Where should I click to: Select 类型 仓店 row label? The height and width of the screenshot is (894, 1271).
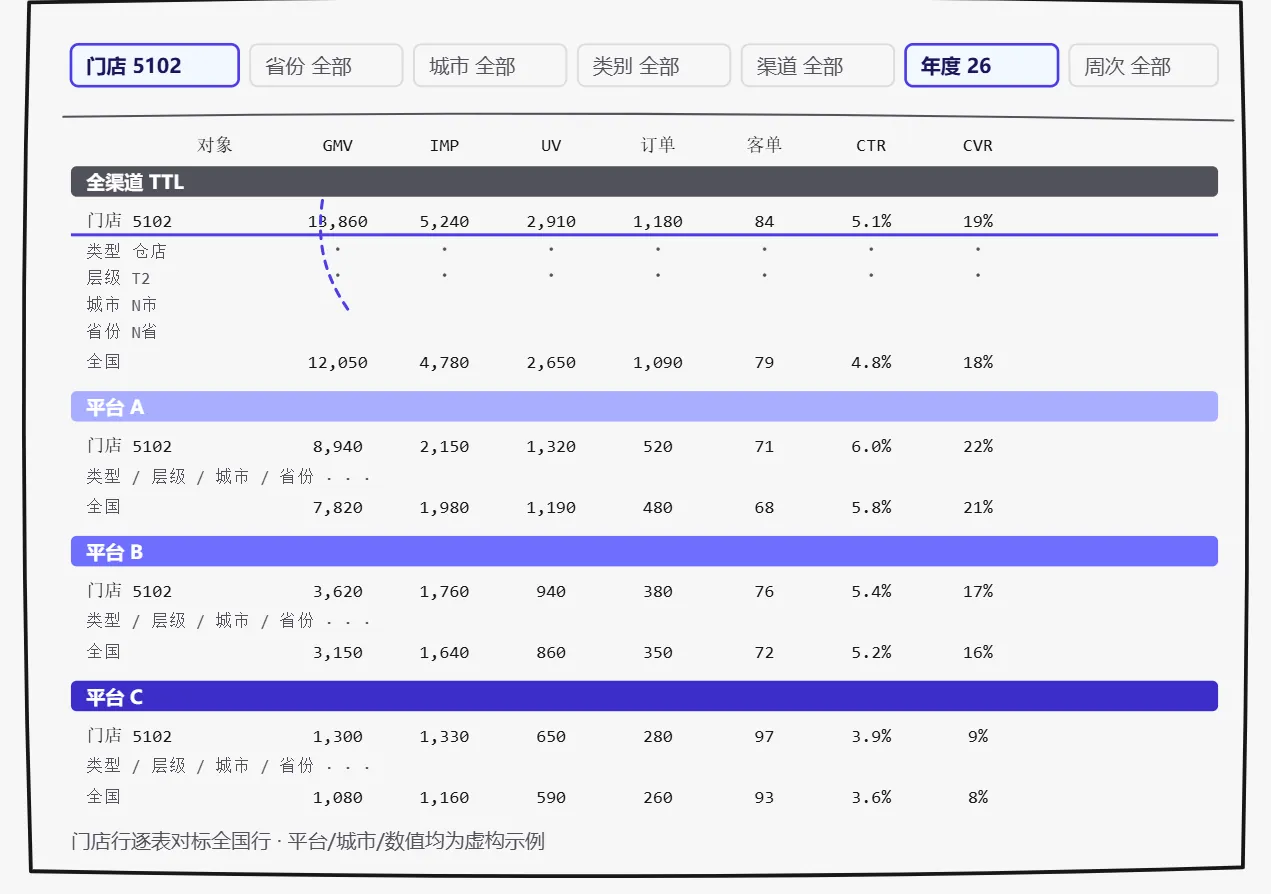[x=127, y=251]
